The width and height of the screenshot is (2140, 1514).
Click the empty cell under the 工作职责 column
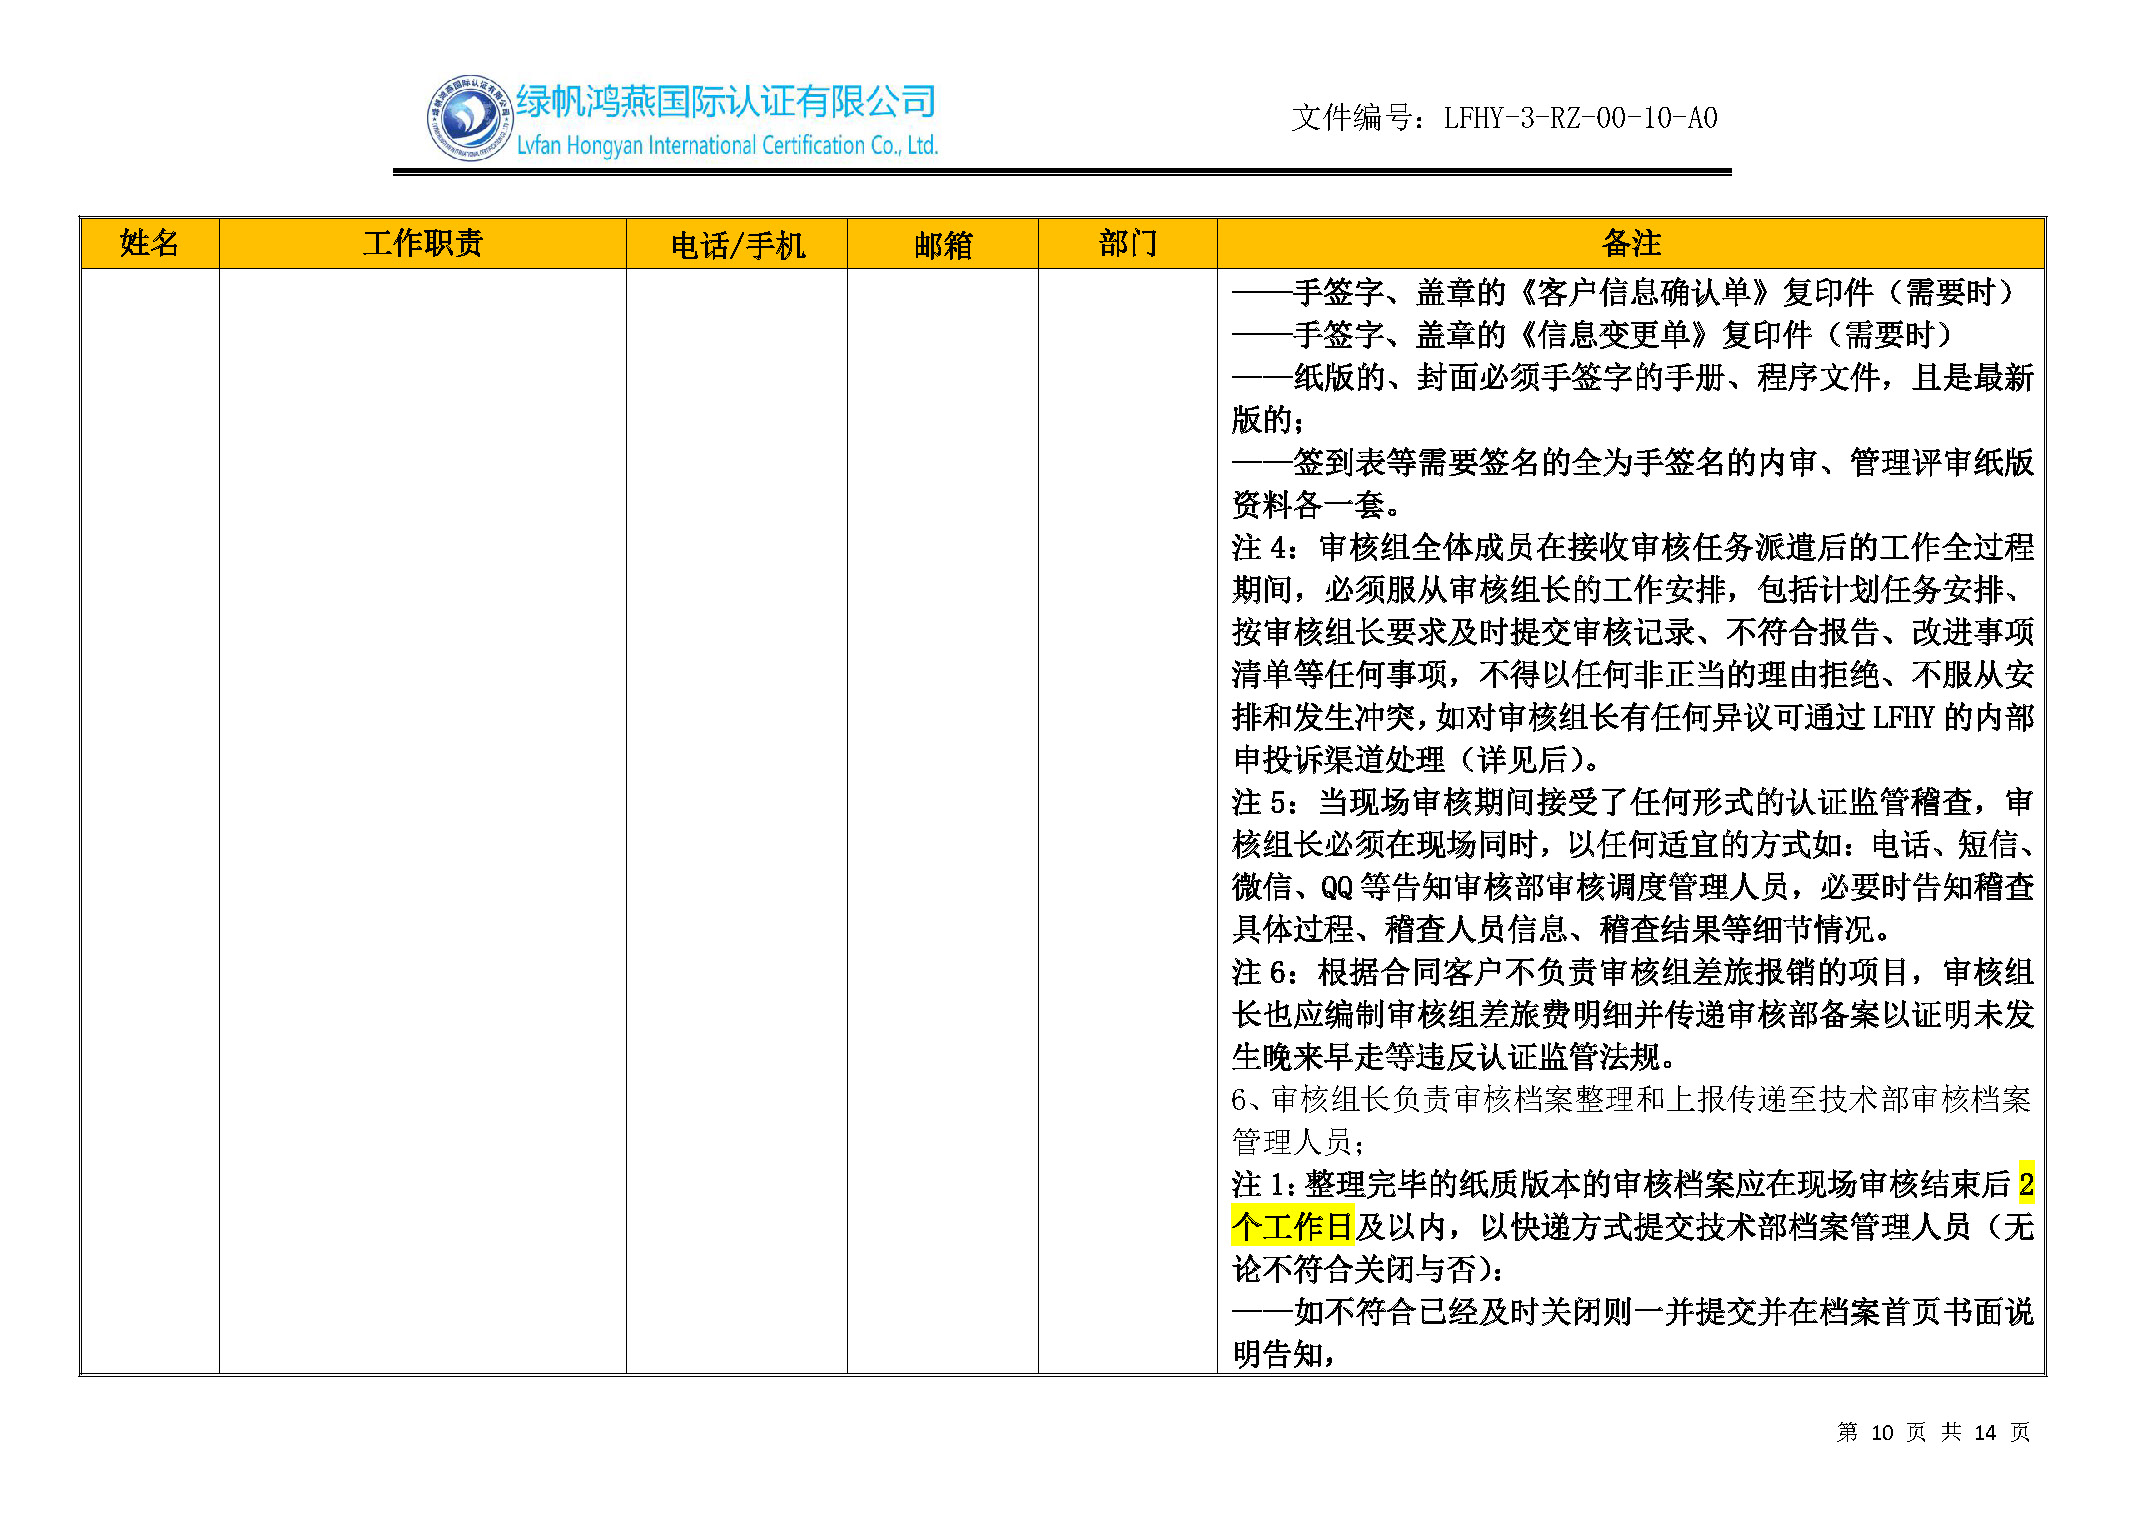(x=422, y=820)
